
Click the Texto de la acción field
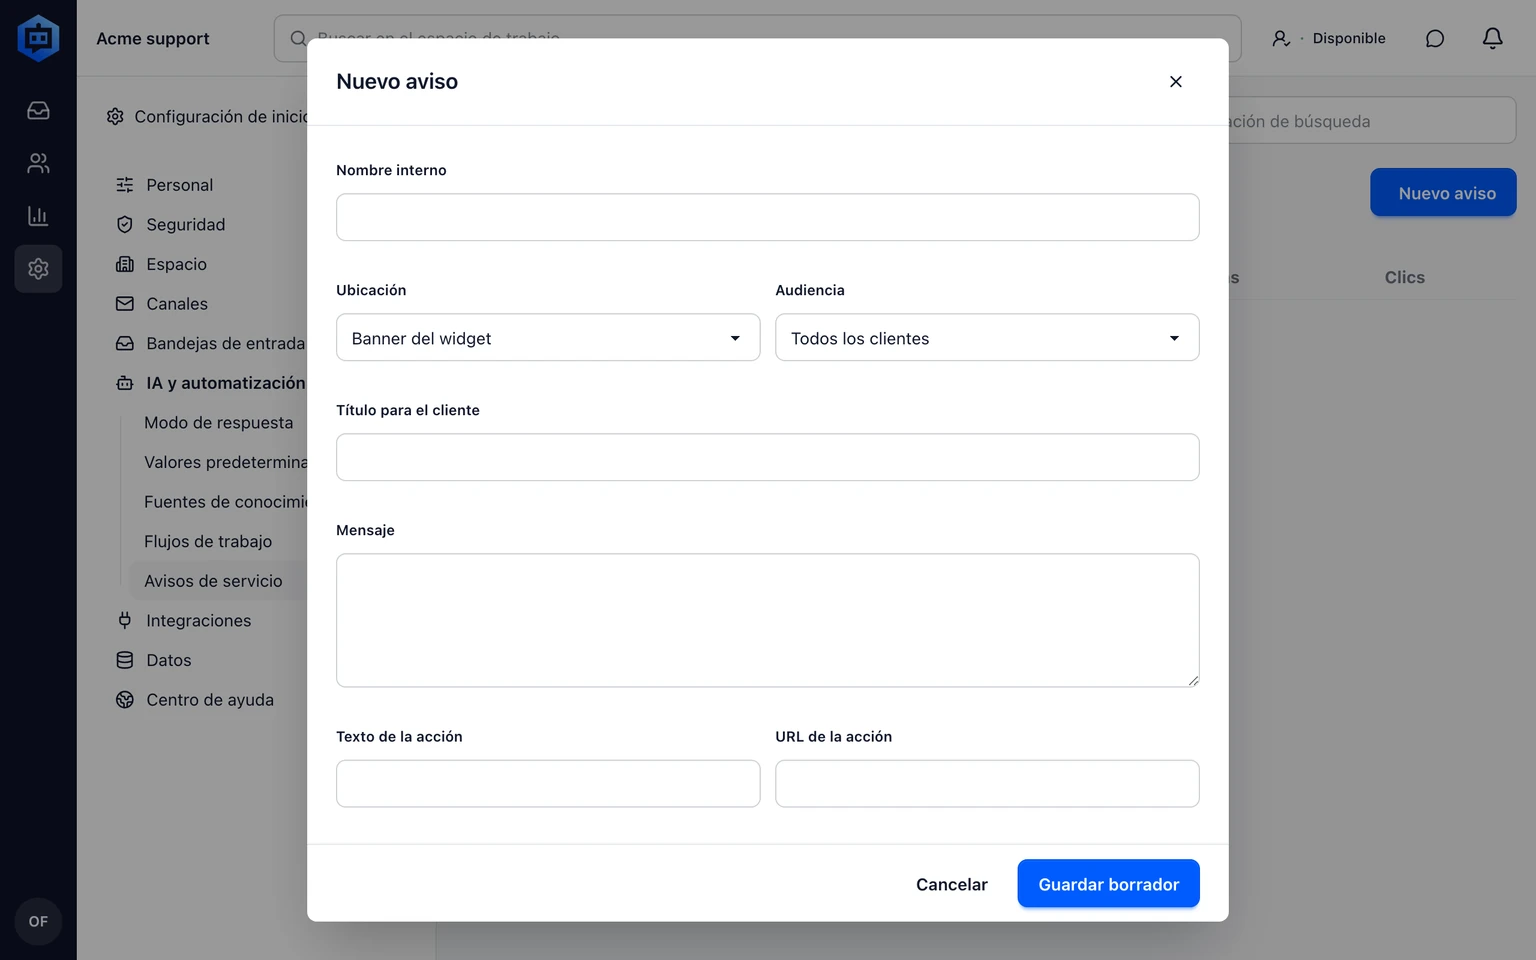click(548, 784)
